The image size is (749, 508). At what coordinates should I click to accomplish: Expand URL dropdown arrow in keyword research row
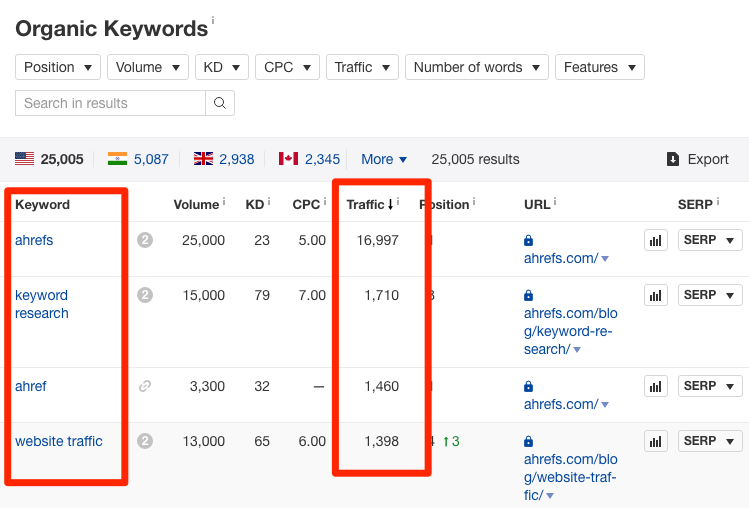click(x=577, y=350)
